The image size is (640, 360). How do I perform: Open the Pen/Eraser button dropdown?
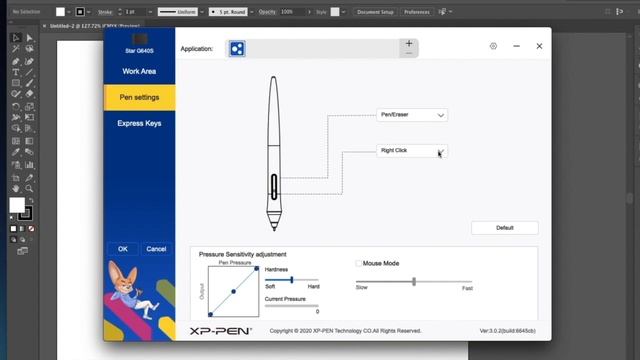tap(412, 115)
